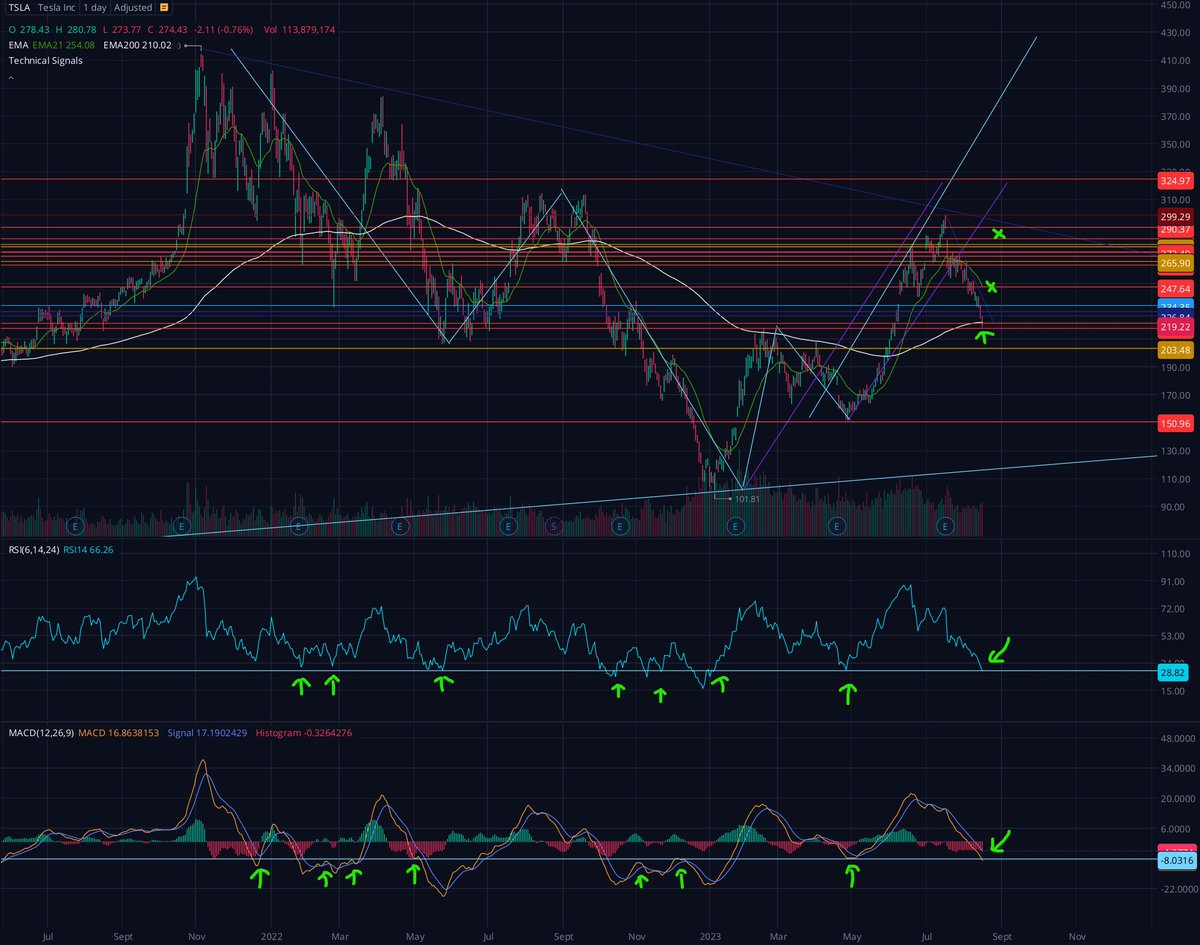The image size is (1200, 945).
Task: Open the earnings marker near late April 2023
Action: point(839,524)
